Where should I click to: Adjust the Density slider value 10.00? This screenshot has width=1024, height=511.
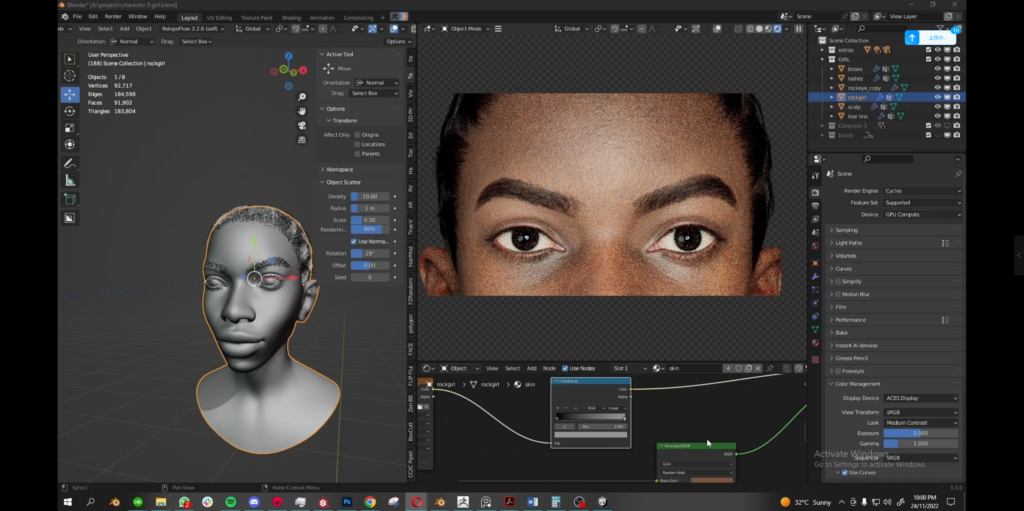[x=370, y=196]
